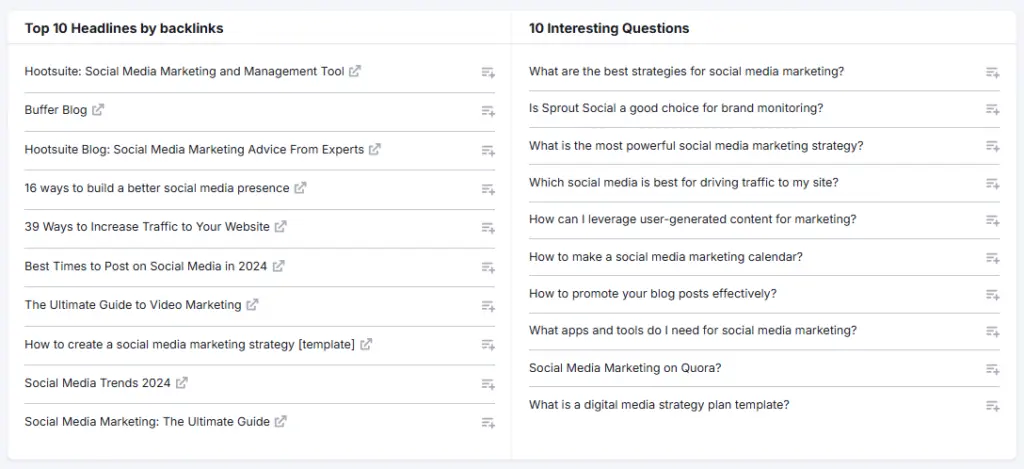Add 'user-generated content' question to list
Screen dimensions: 1024x469
point(992,221)
